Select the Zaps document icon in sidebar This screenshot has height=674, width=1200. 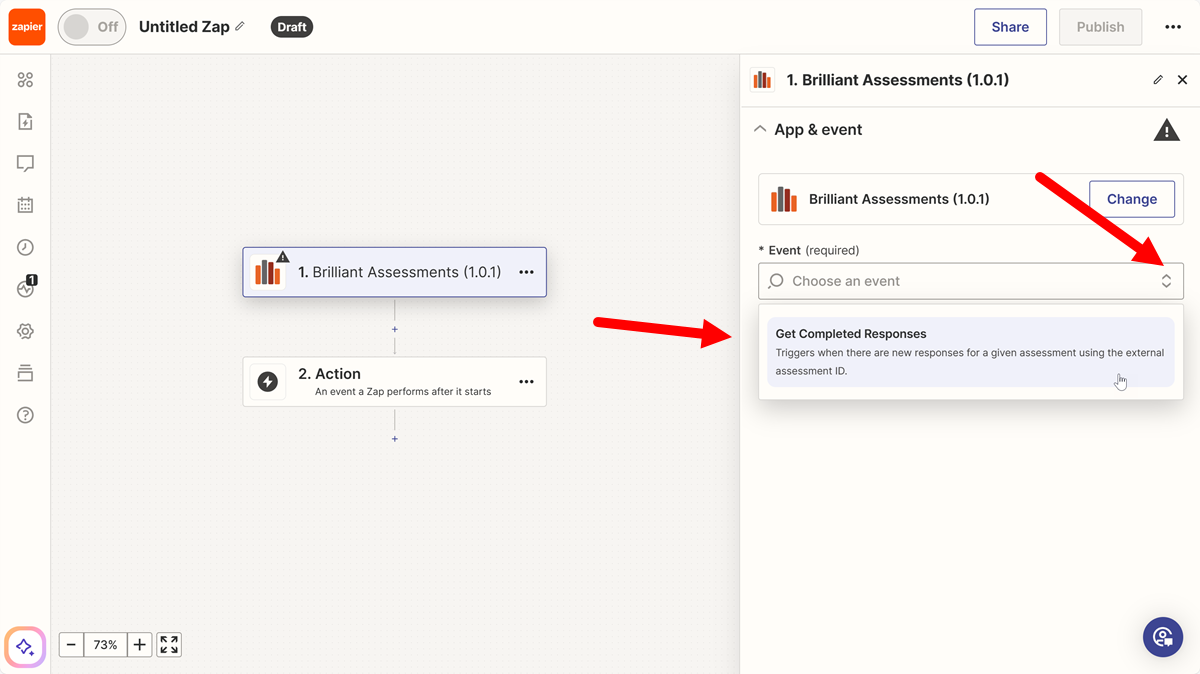tap(27, 121)
